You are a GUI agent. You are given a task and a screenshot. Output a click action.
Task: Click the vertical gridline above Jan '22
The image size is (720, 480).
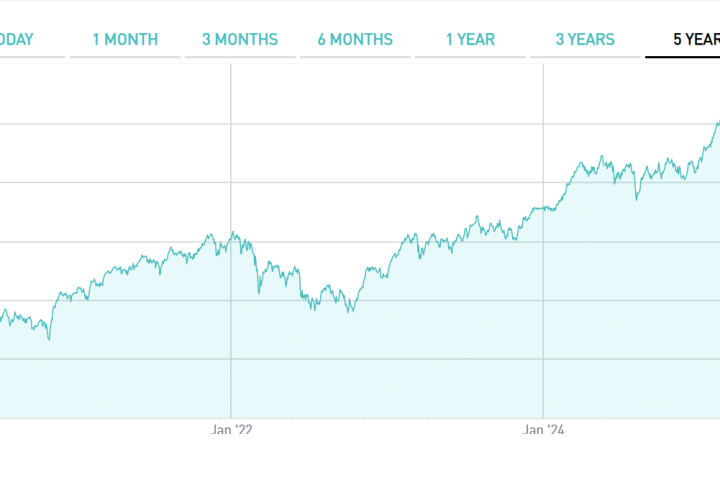tap(231, 150)
